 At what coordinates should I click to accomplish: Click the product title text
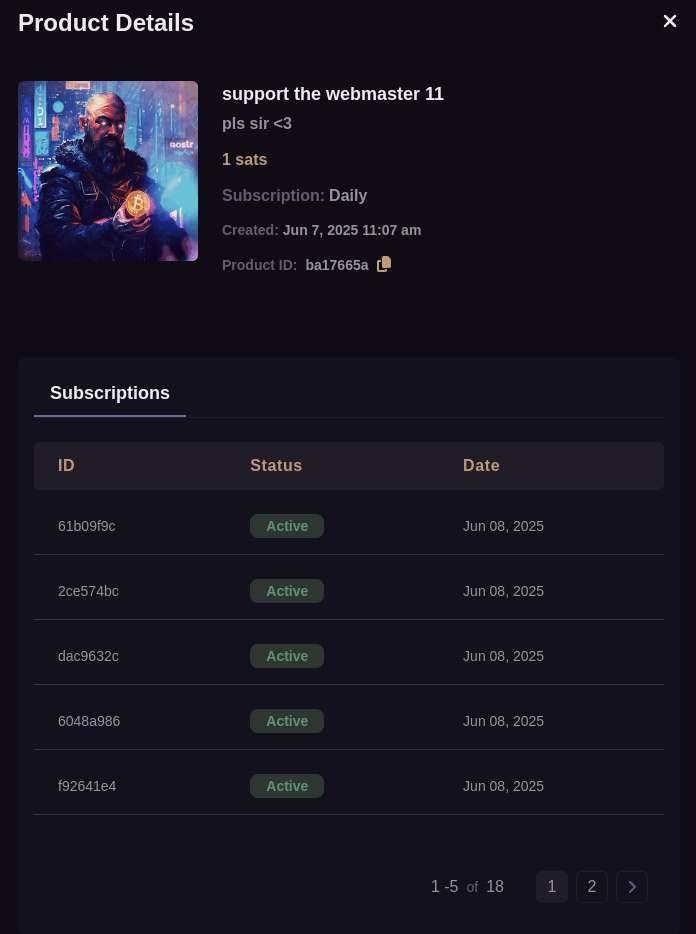[x=333, y=94]
